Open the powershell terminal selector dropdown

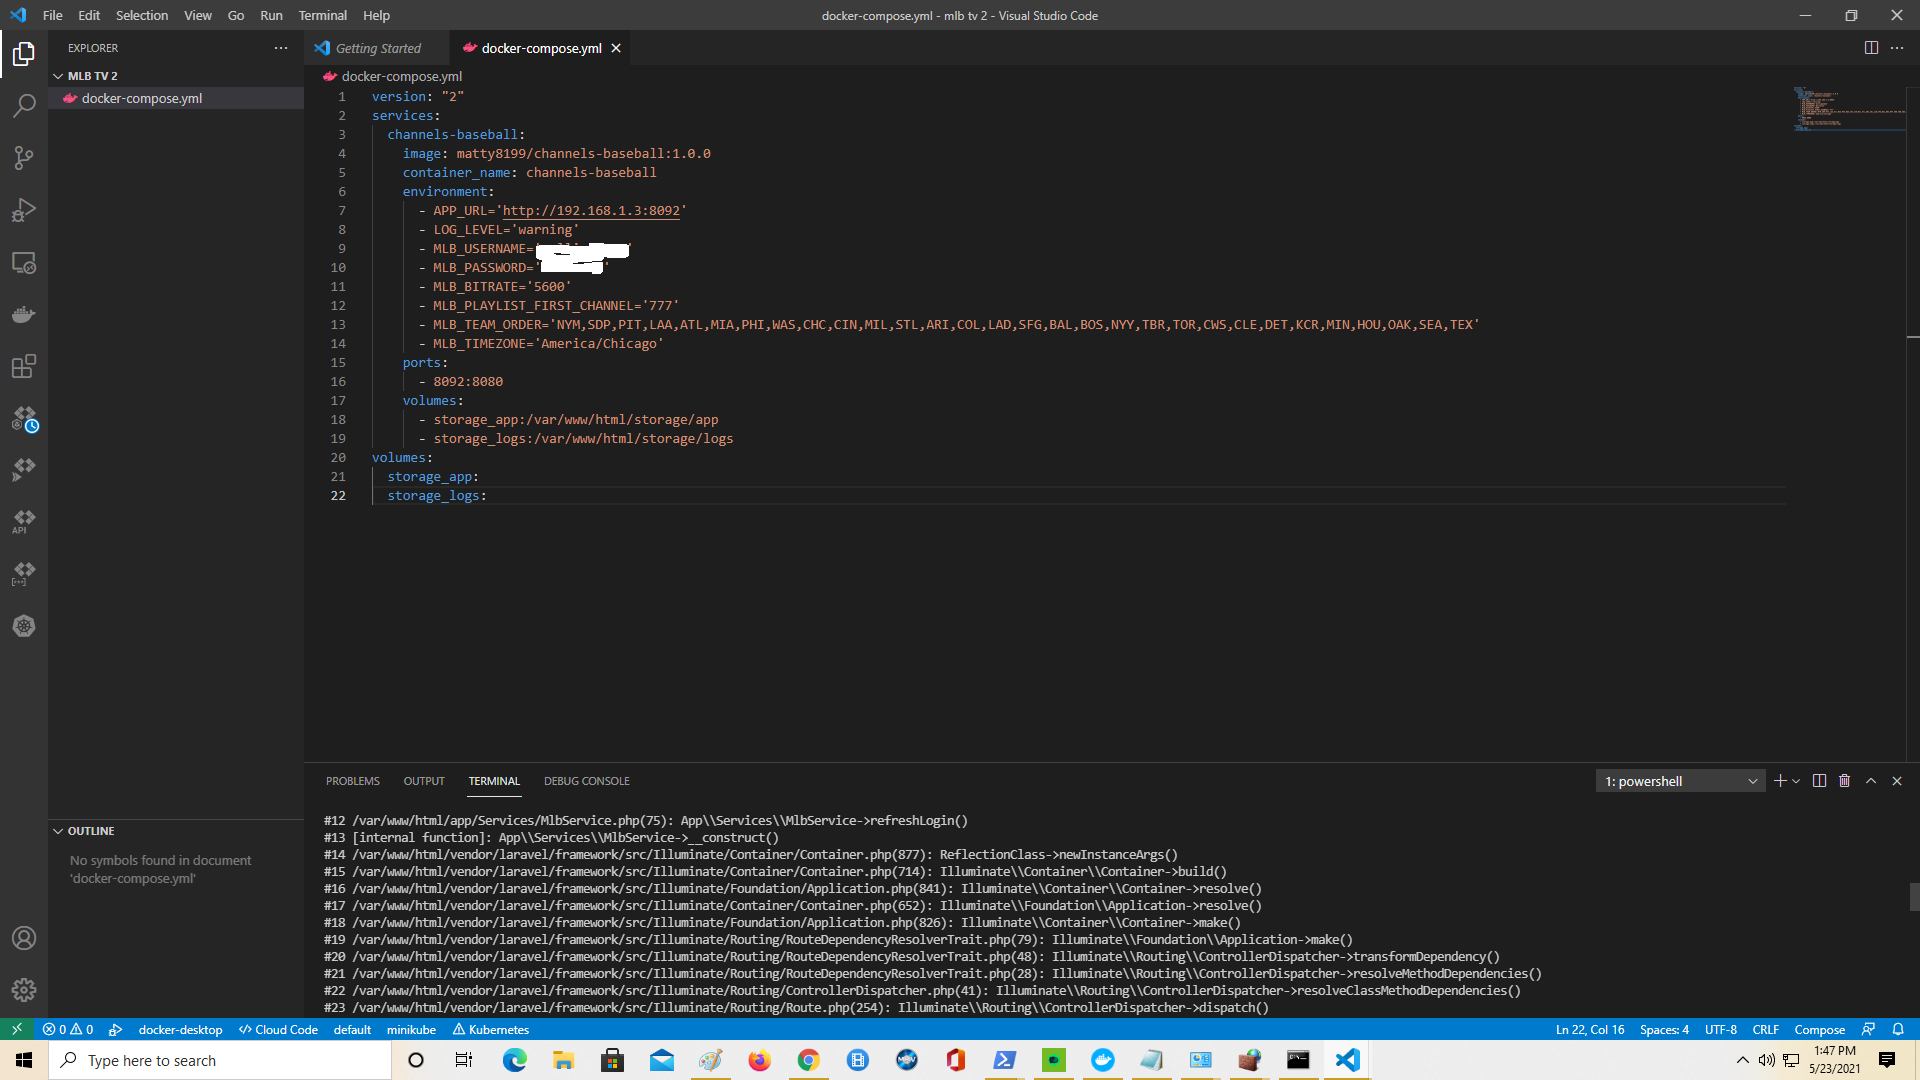point(1680,781)
